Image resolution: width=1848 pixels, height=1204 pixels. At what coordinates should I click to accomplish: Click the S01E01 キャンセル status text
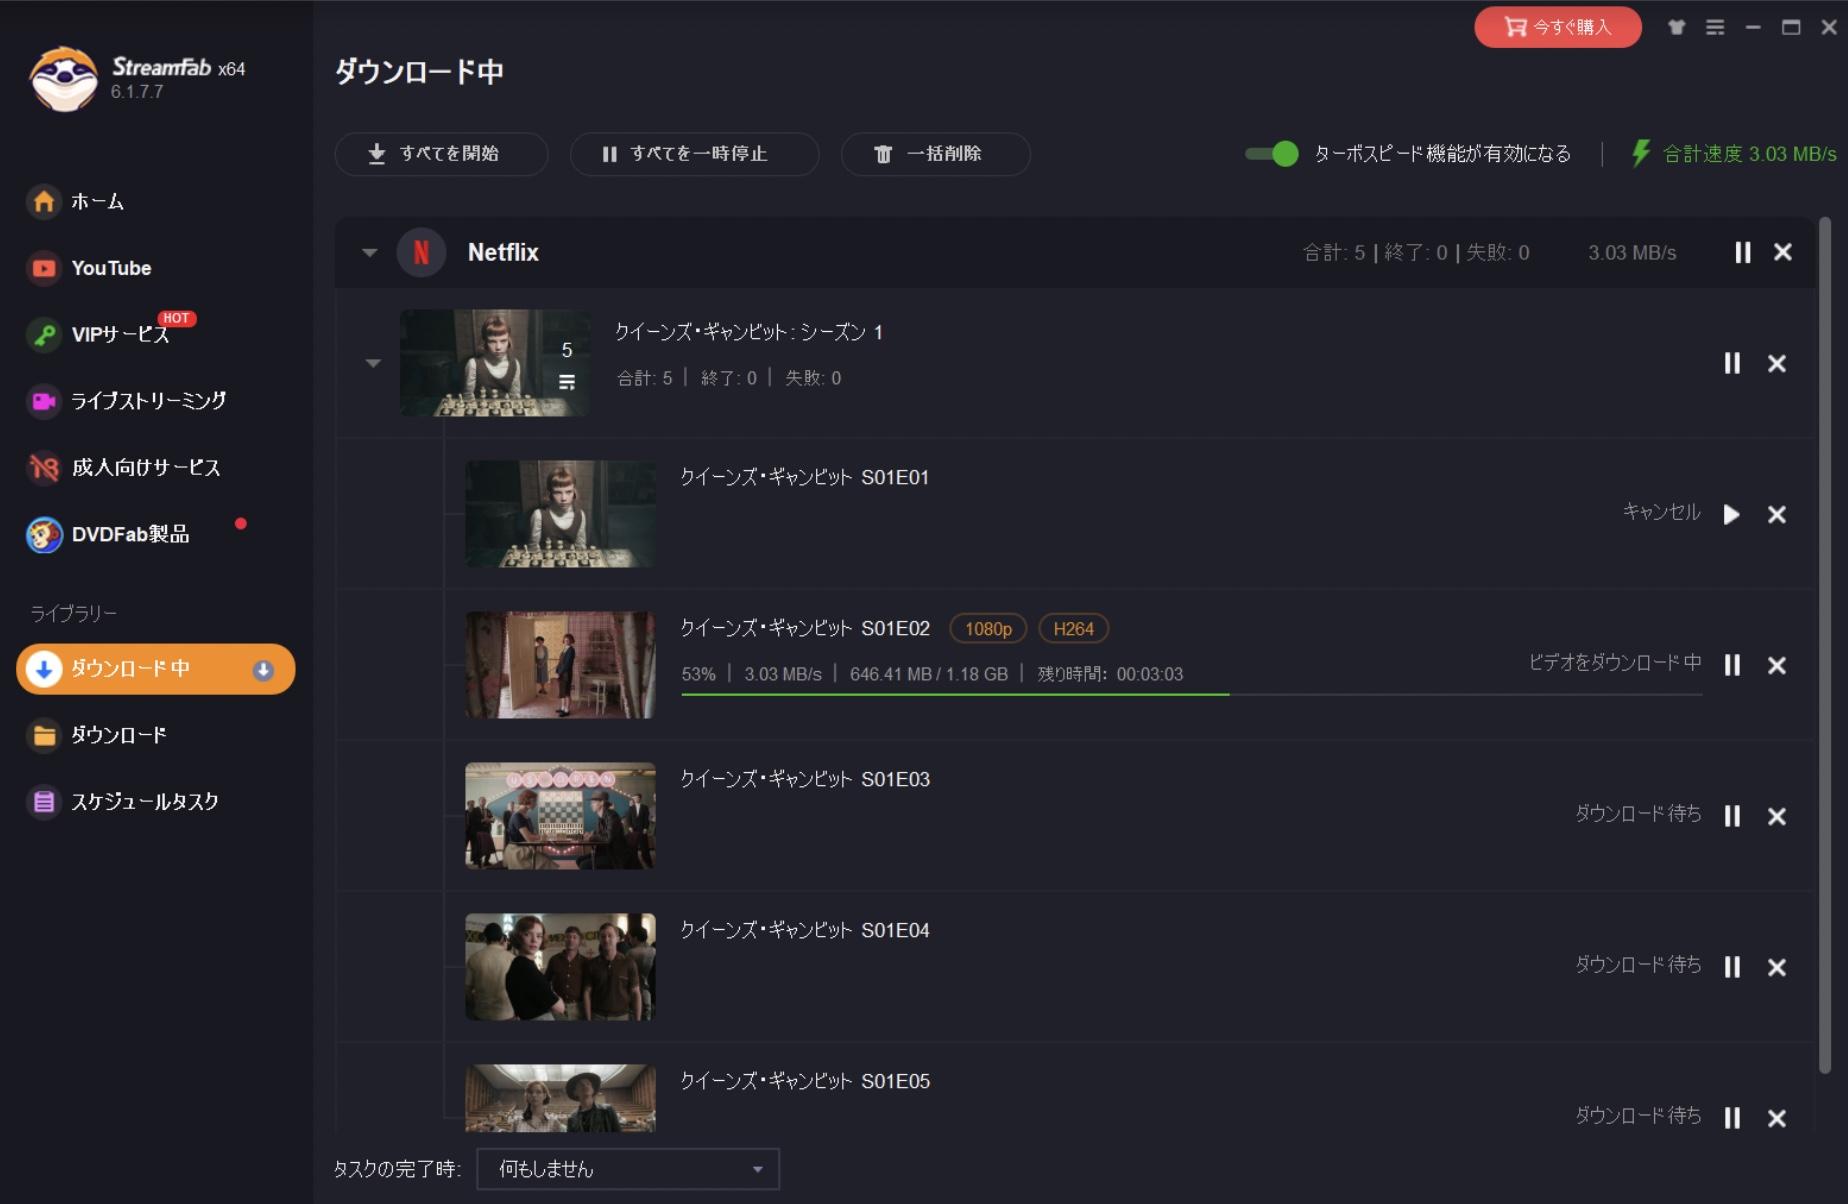[1661, 512]
